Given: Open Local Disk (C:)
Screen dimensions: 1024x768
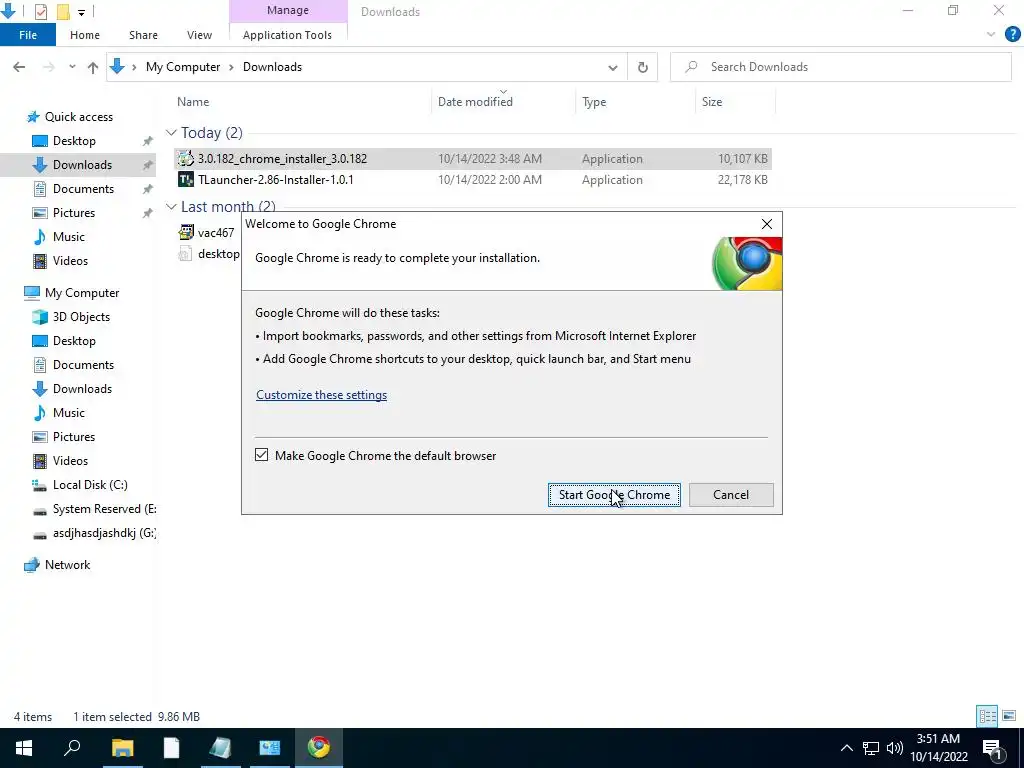Looking at the screenshot, I should pos(90,485).
